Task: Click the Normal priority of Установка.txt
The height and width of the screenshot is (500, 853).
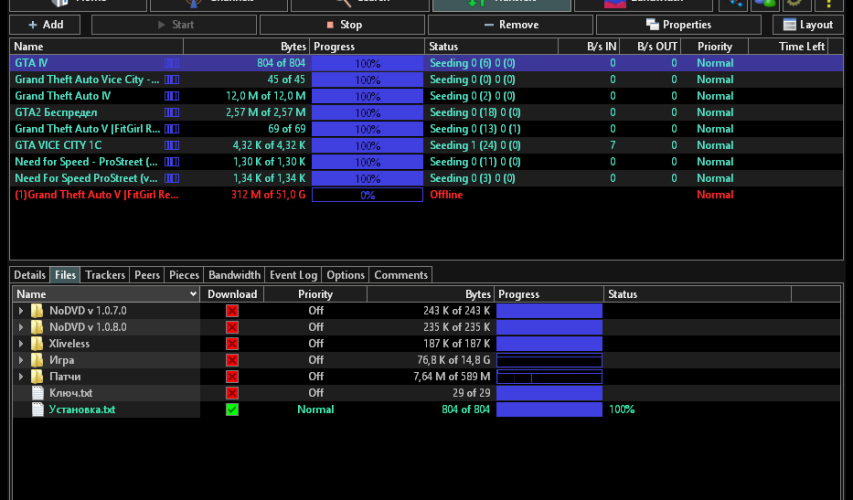Action: point(316,409)
